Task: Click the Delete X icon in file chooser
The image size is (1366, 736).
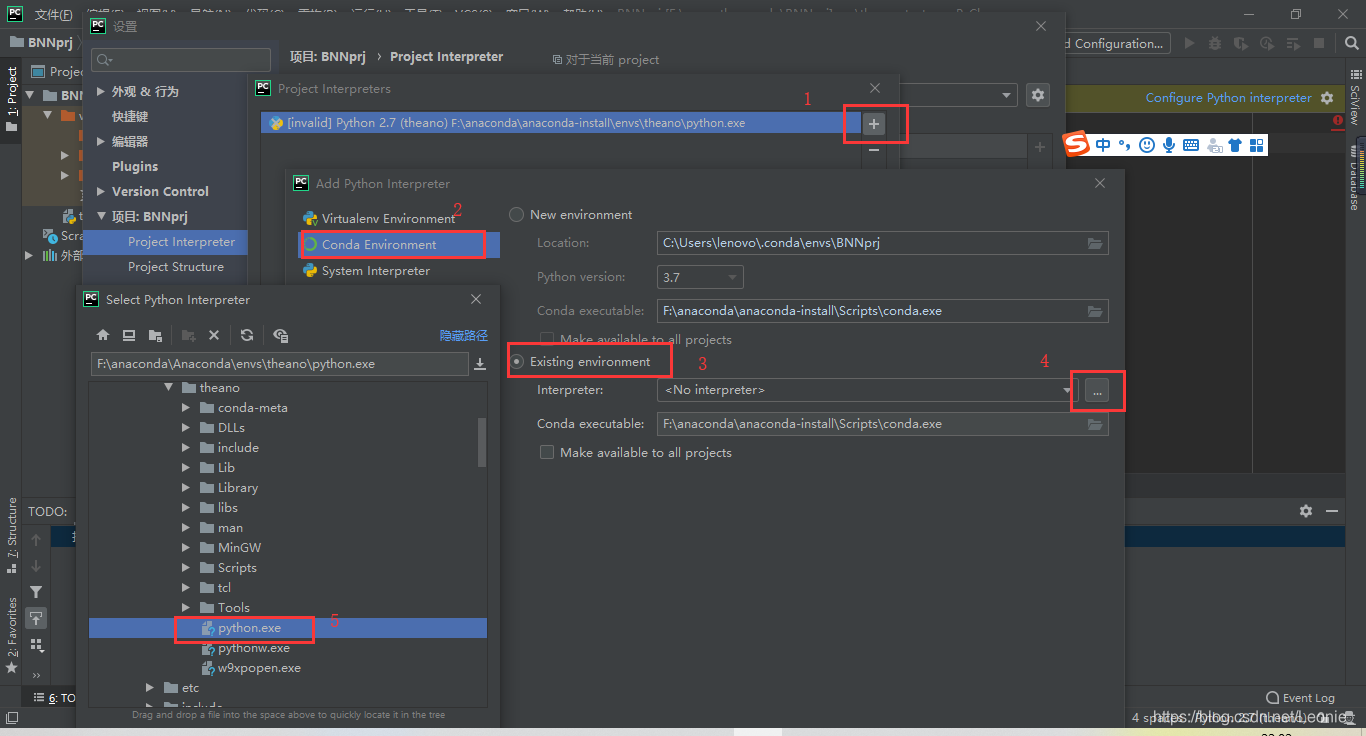Action: tap(214, 335)
